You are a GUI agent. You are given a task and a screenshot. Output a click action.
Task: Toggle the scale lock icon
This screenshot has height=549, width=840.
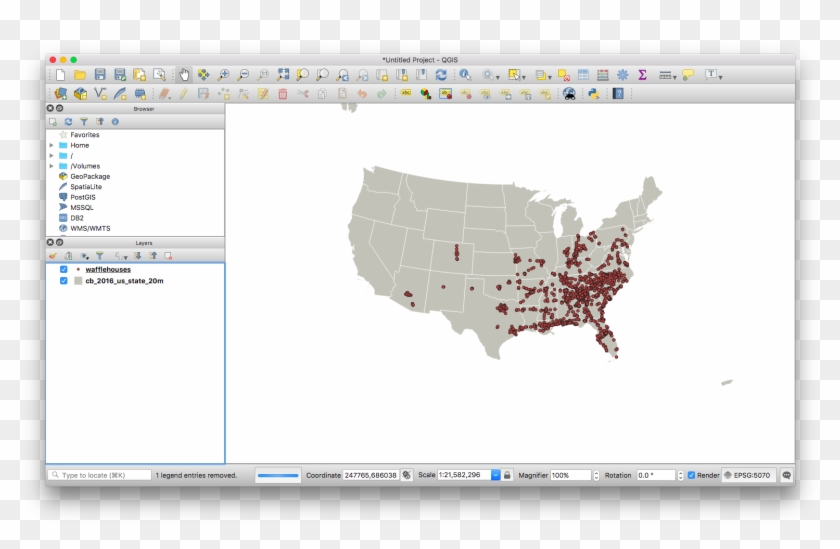tap(507, 475)
